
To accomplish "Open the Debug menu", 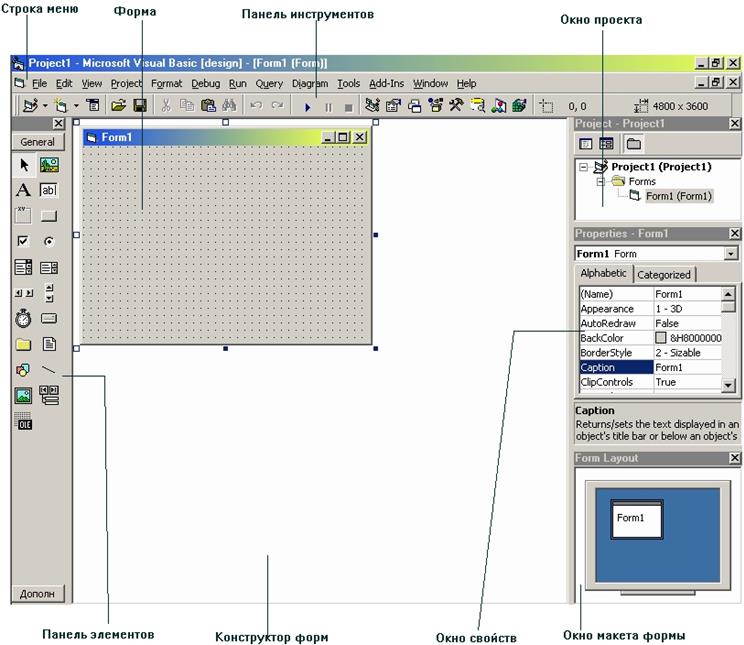I will click(x=205, y=84).
